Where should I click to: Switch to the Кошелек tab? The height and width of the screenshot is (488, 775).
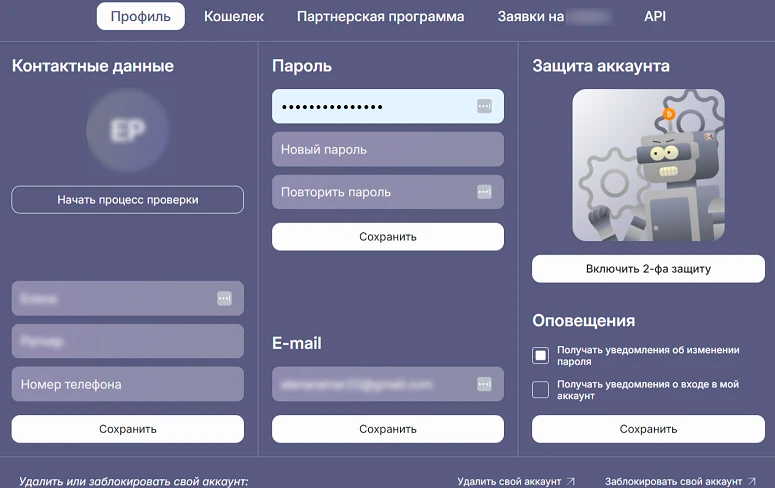point(234,16)
